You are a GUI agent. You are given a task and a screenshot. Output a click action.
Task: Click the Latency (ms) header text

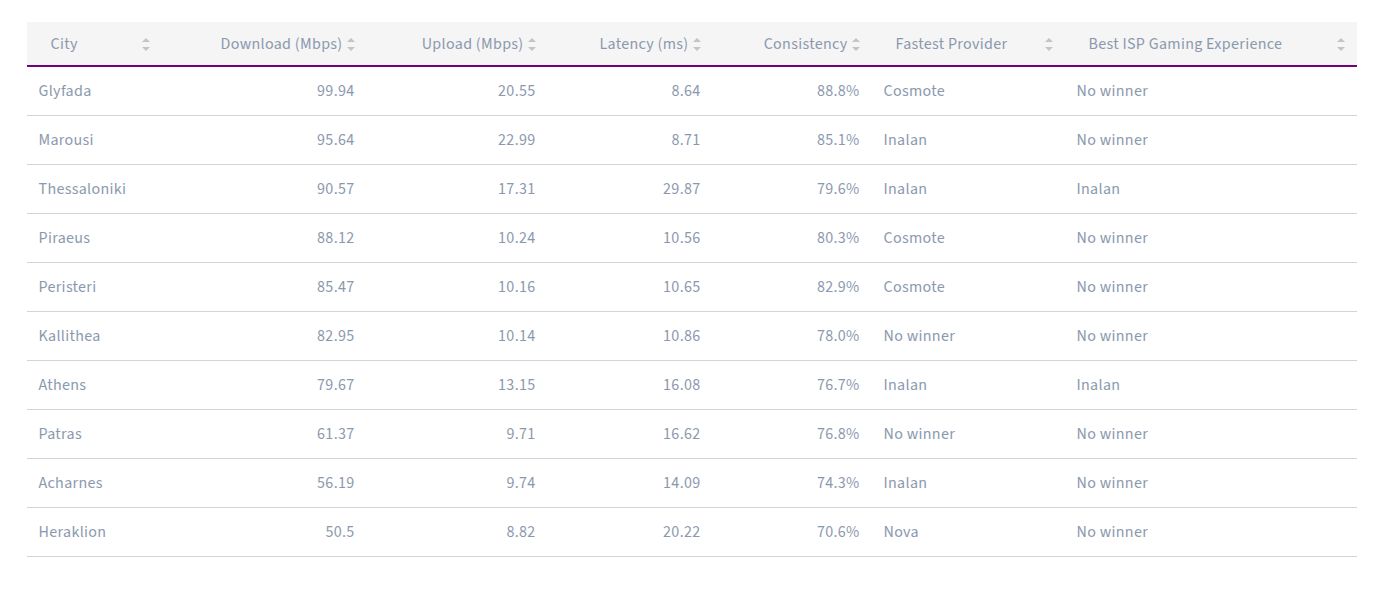643,44
